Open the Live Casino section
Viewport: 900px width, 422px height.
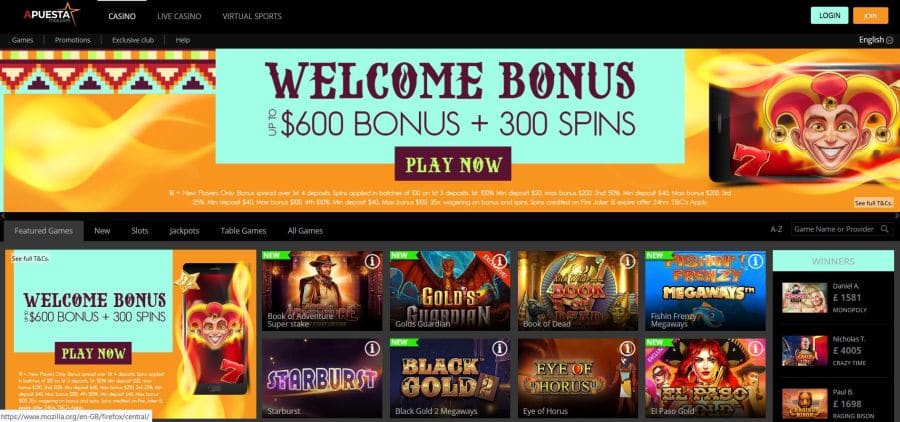click(179, 16)
